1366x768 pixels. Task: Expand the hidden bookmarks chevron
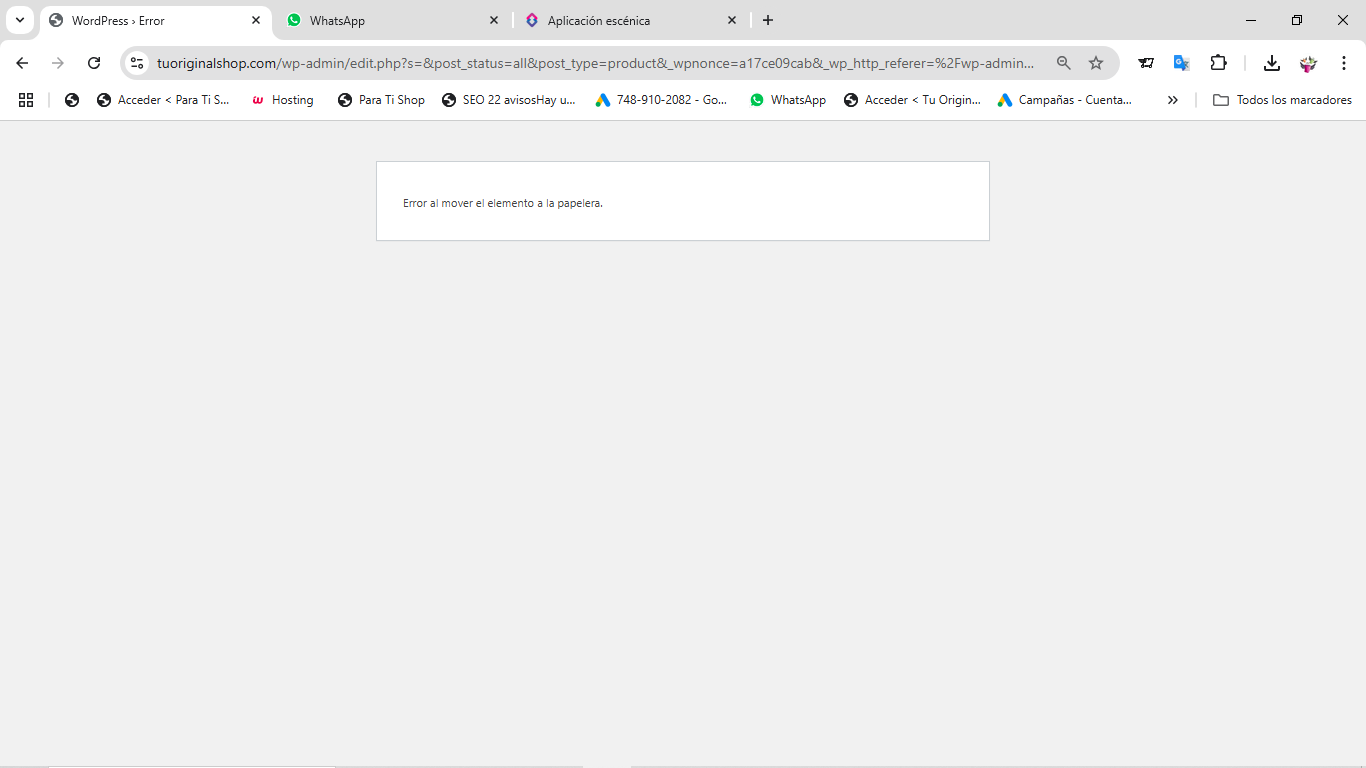(x=1173, y=100)
